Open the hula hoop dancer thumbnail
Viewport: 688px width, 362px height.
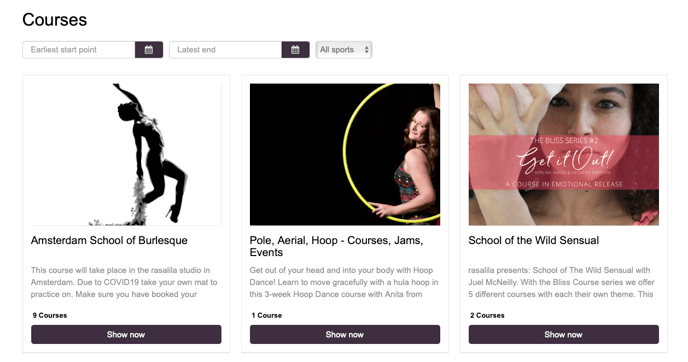pyautogui.click(x=345, y=154)
